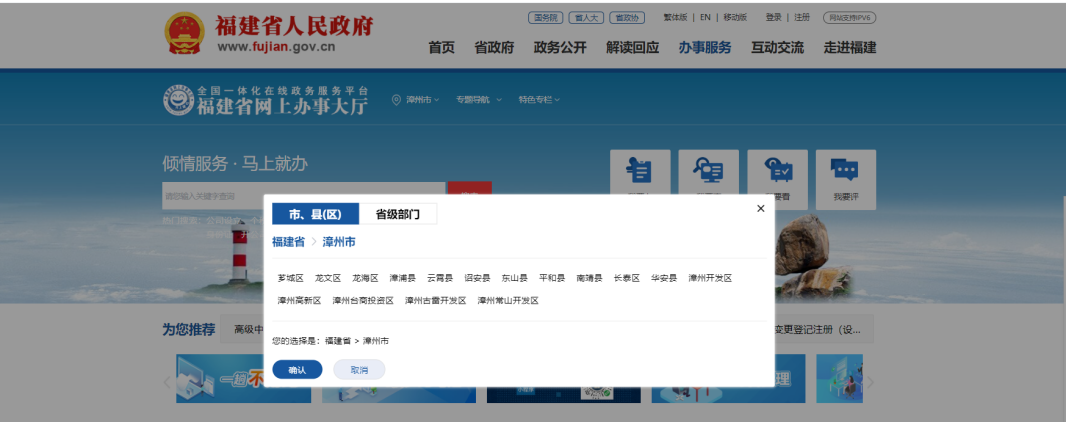Viewport: 1066px width, 422px height.
Task: Switch to the 市、县(区) tab
Action: tap(315, 214)
